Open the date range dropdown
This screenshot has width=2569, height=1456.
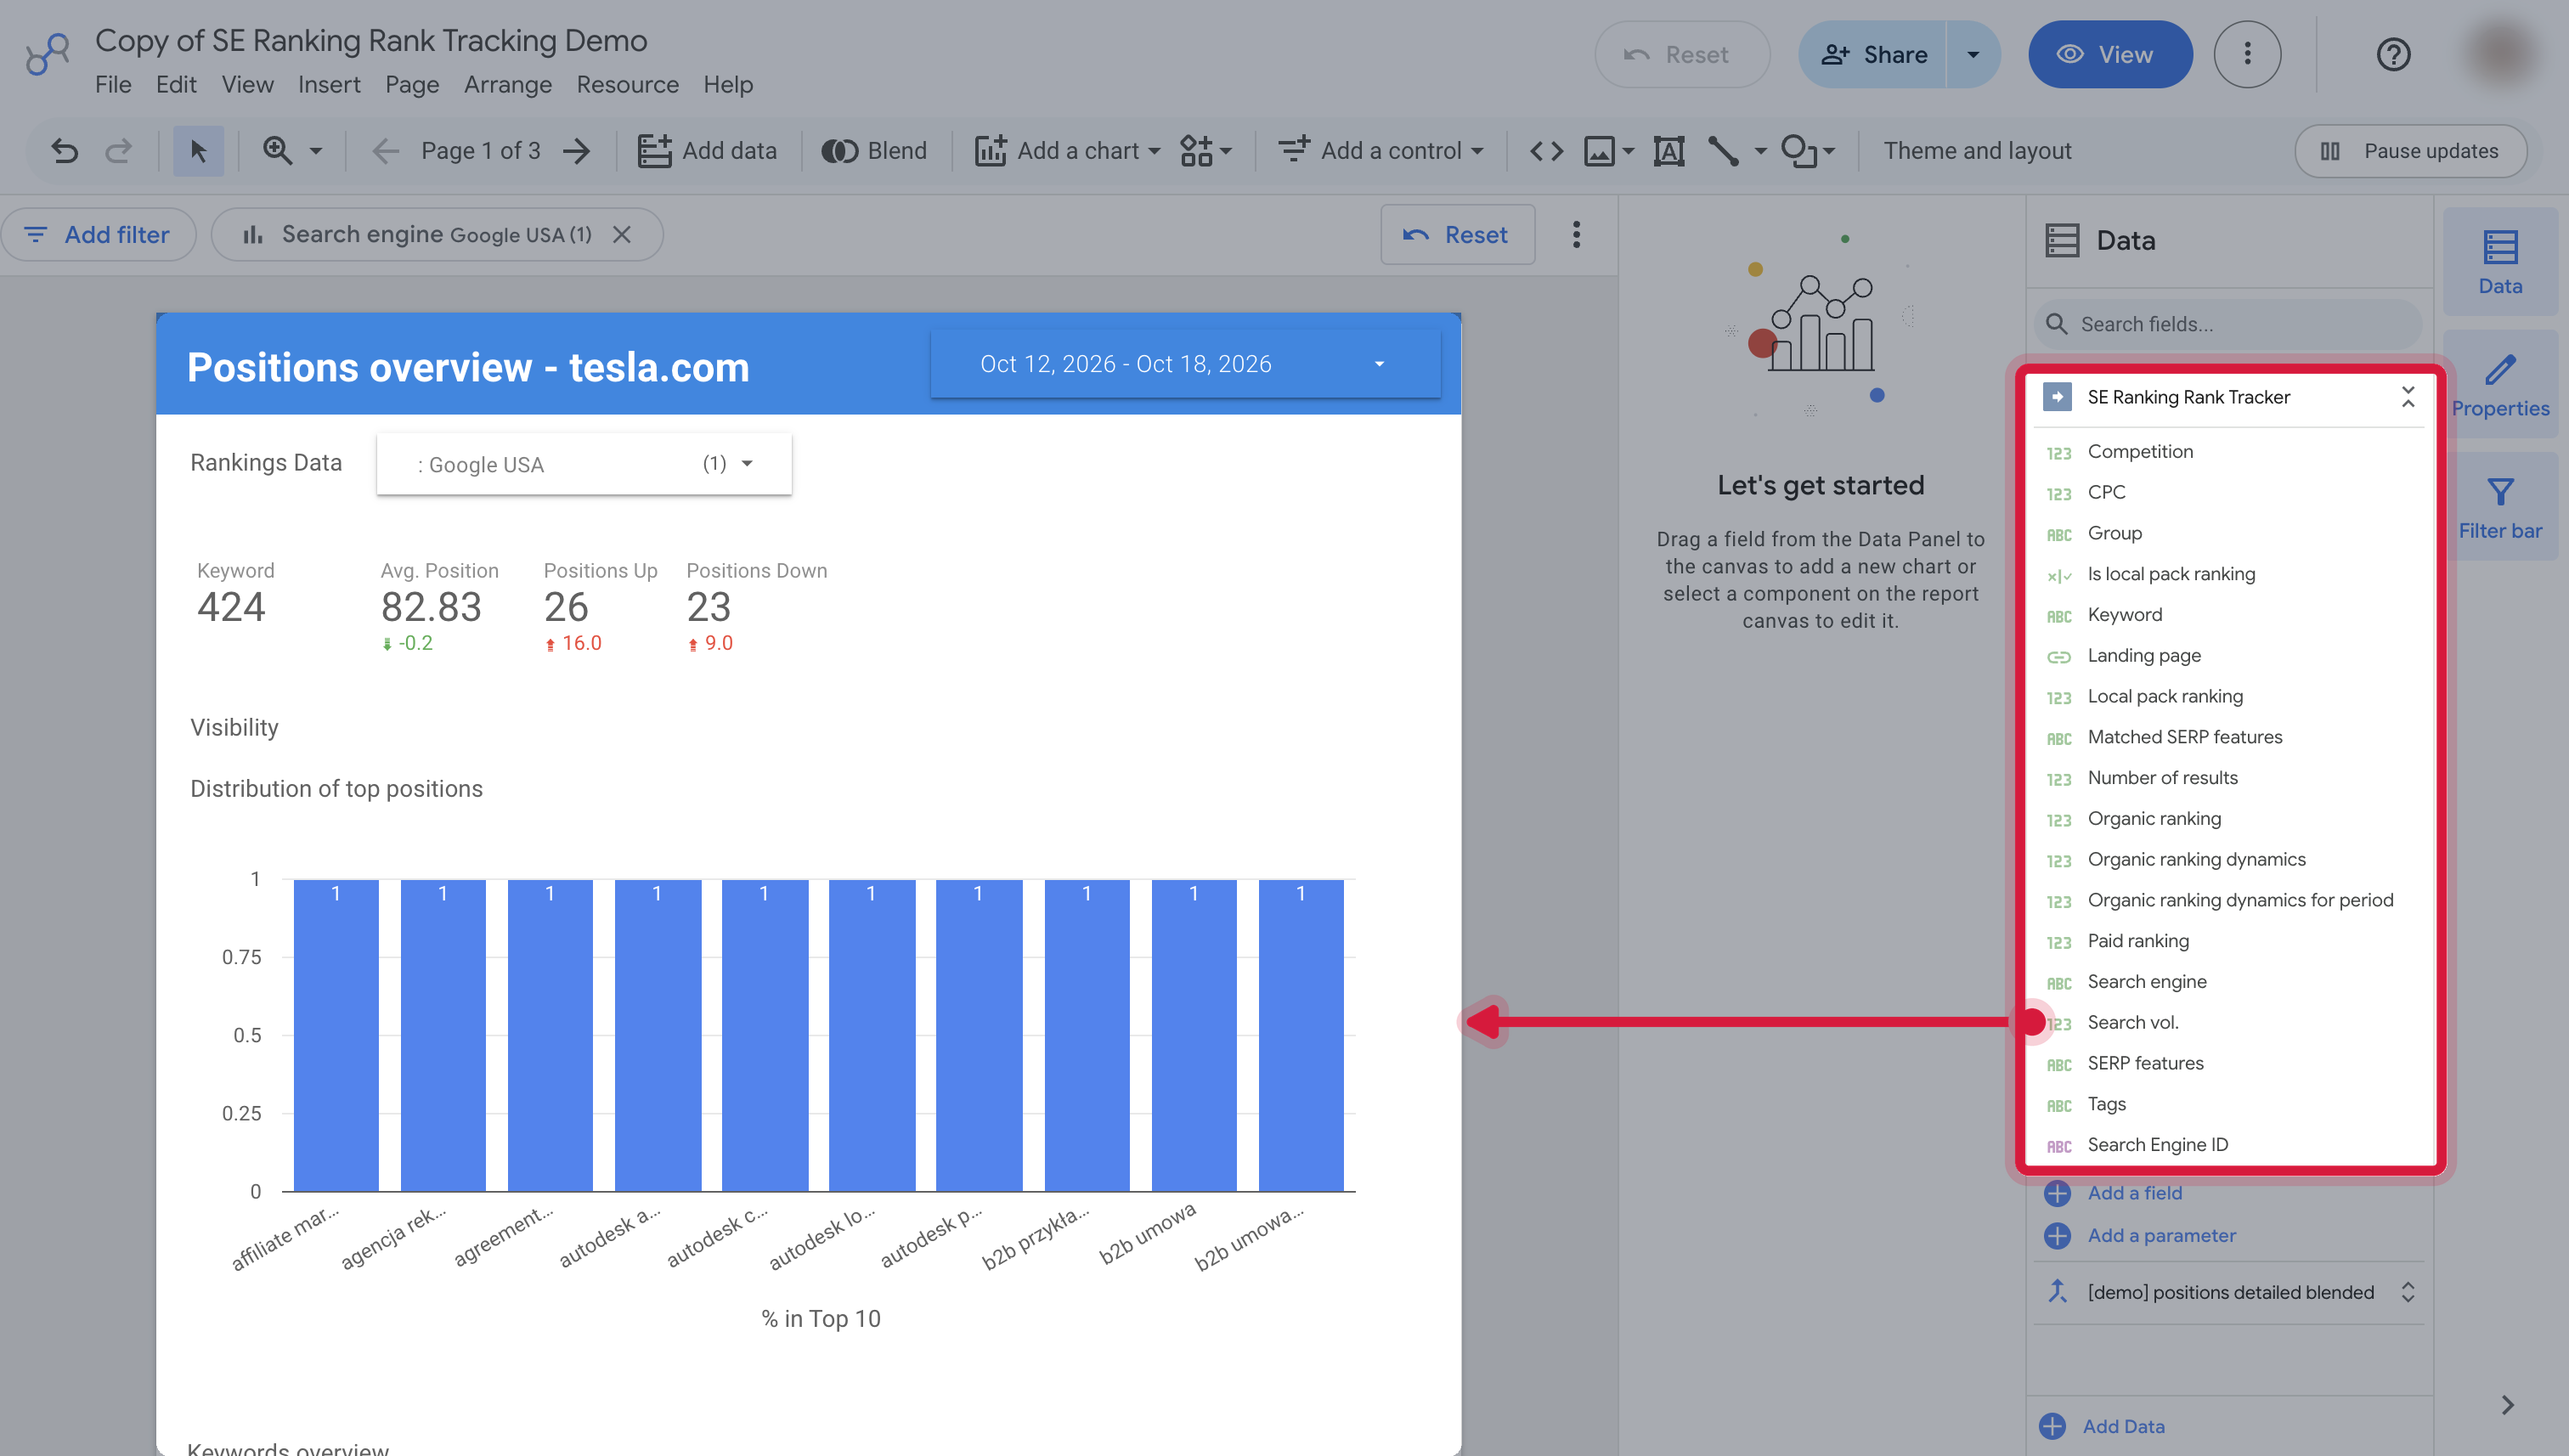(1185, 364)
